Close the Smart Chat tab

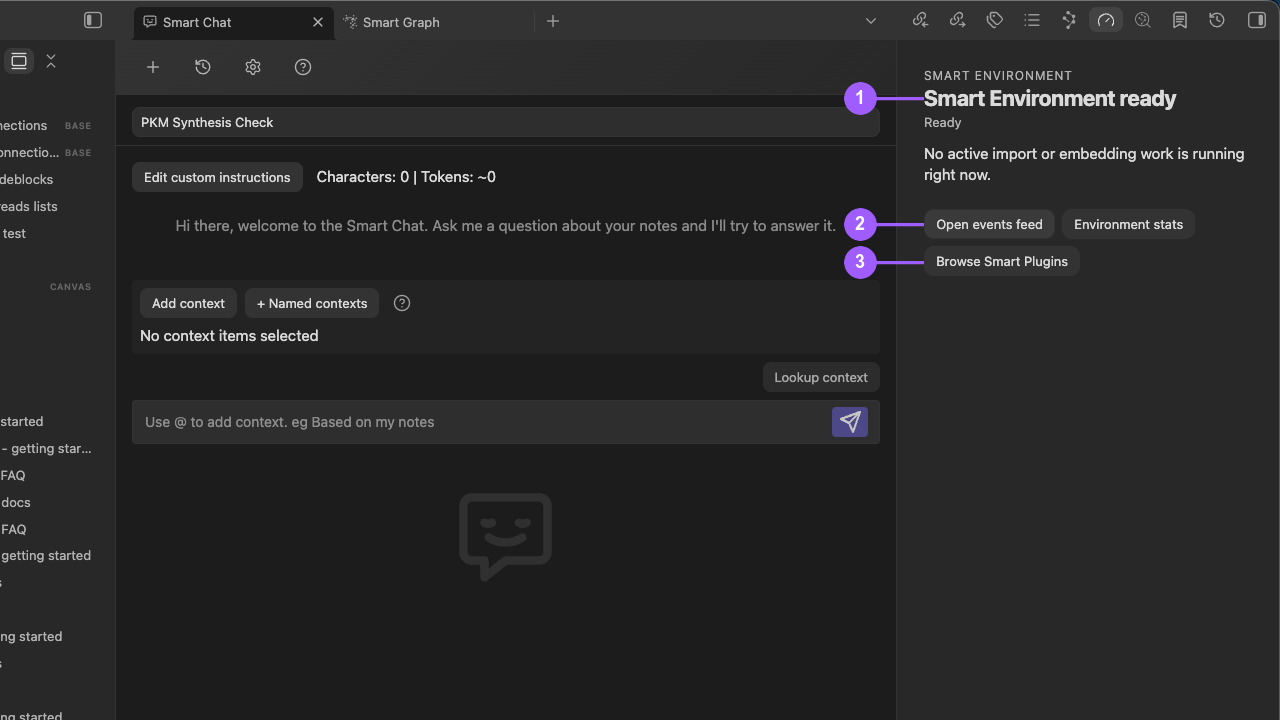318,22
